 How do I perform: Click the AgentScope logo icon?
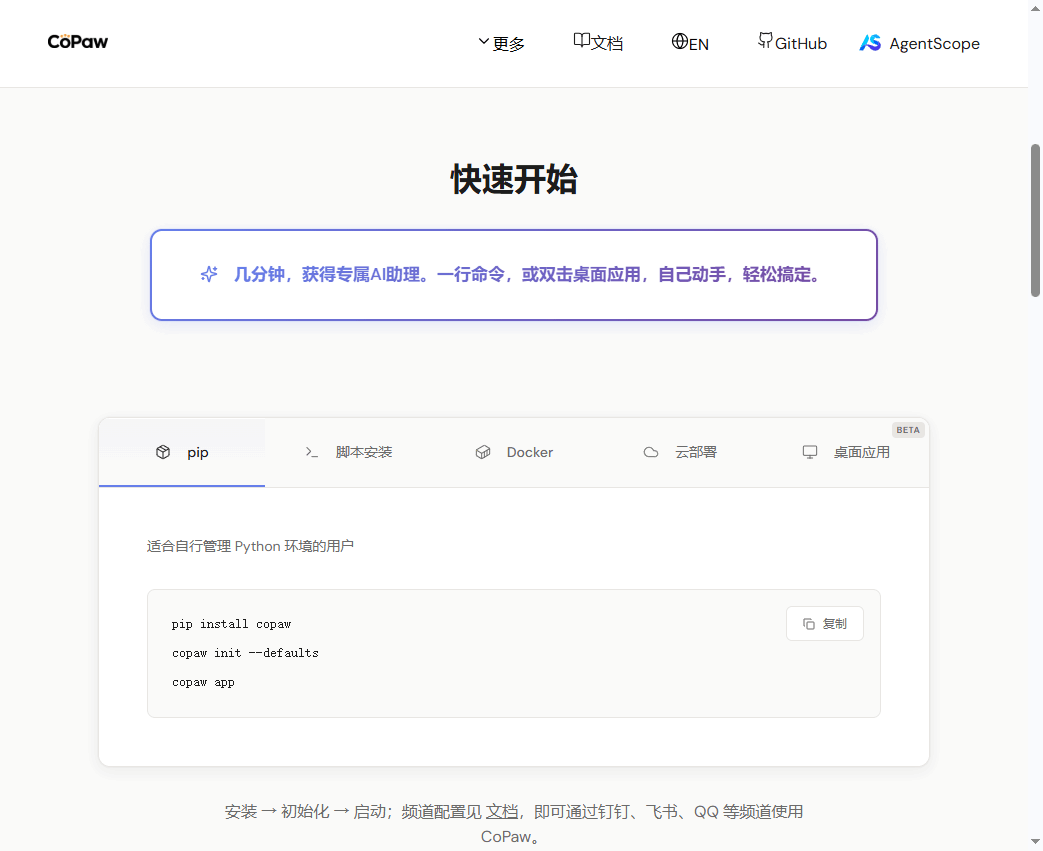(870, 43)
